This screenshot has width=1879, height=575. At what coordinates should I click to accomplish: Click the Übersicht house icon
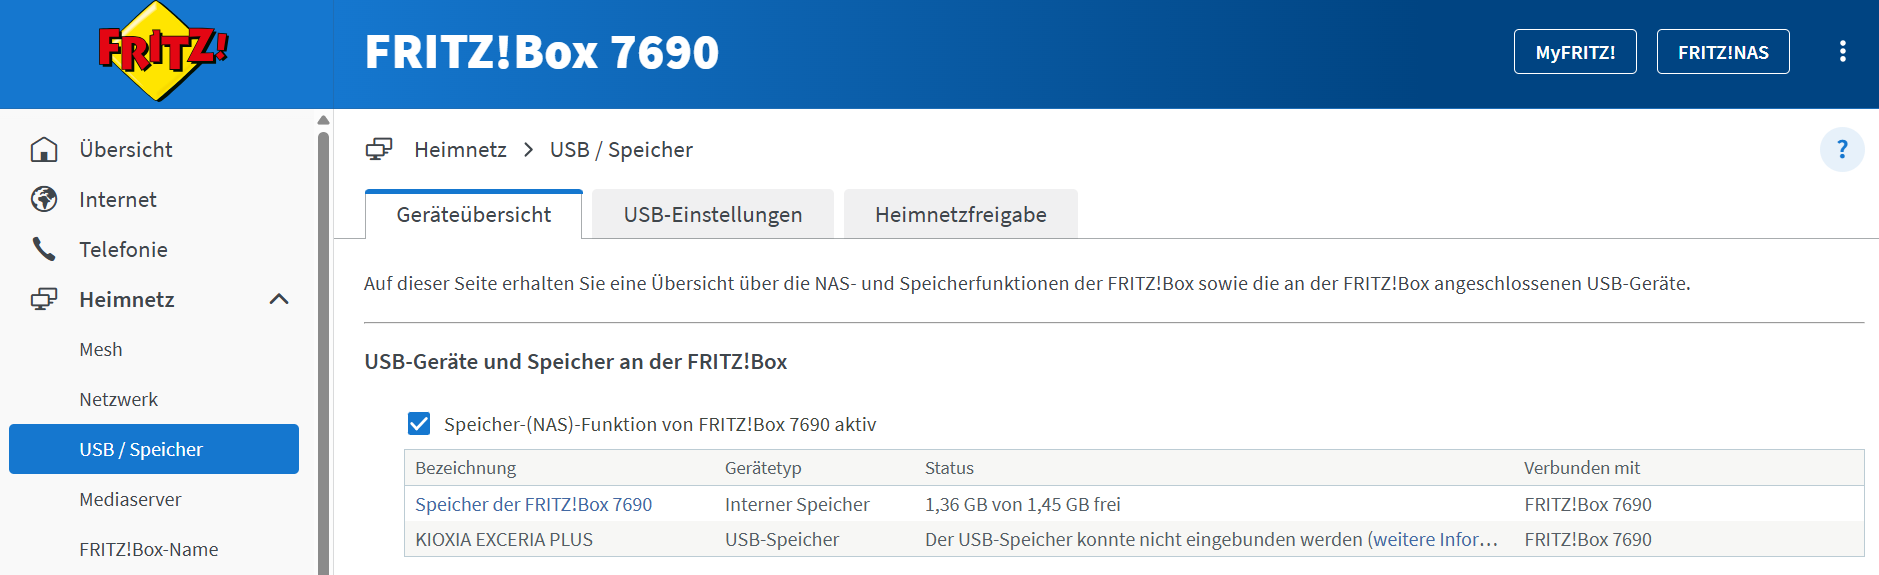point(44,150)
